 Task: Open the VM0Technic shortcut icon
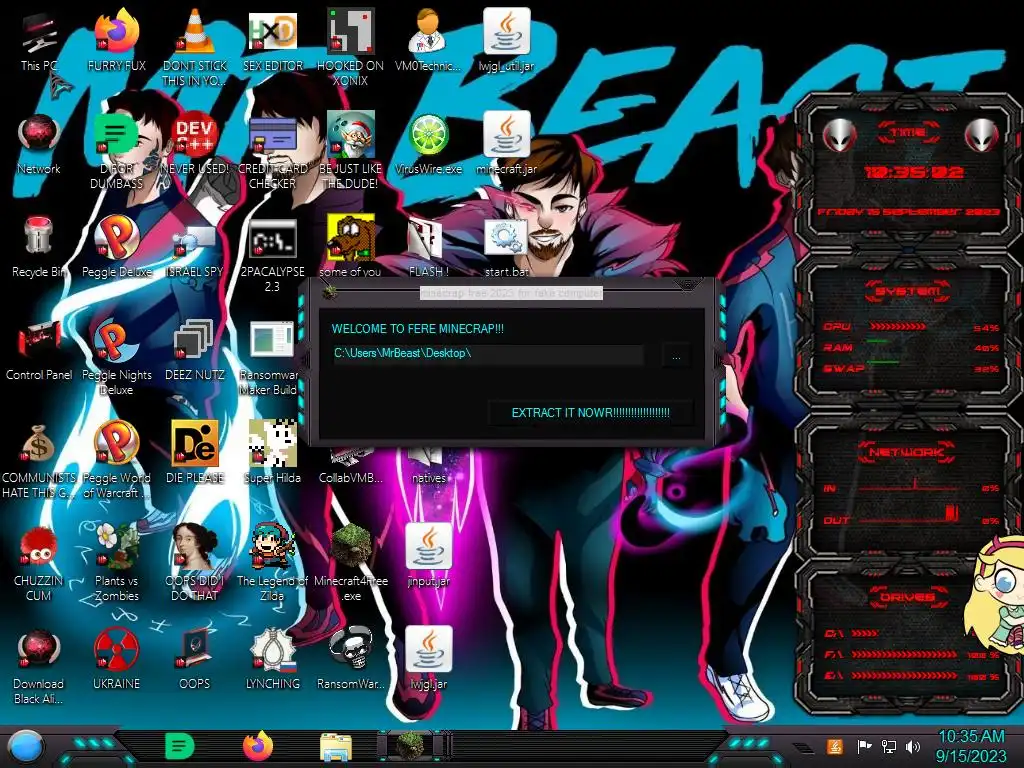pos(428,33)
